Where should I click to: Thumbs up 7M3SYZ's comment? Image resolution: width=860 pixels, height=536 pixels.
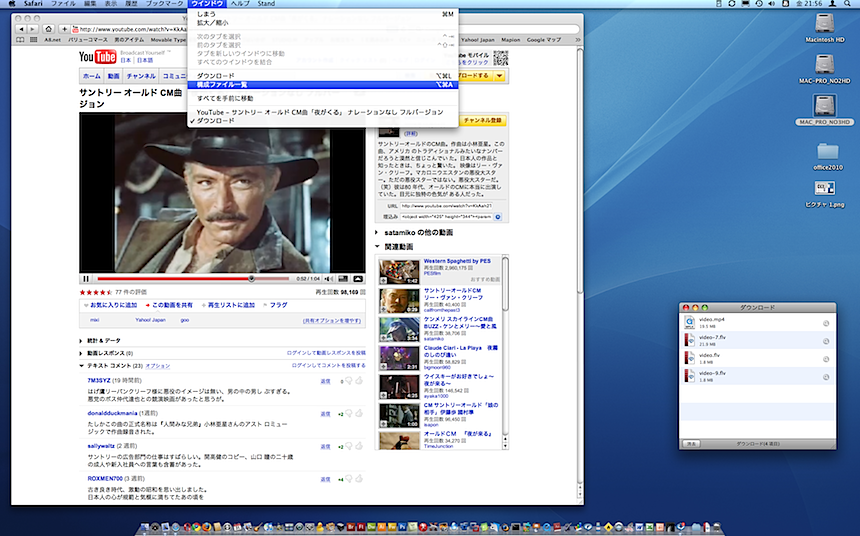[x=359, y=380]
